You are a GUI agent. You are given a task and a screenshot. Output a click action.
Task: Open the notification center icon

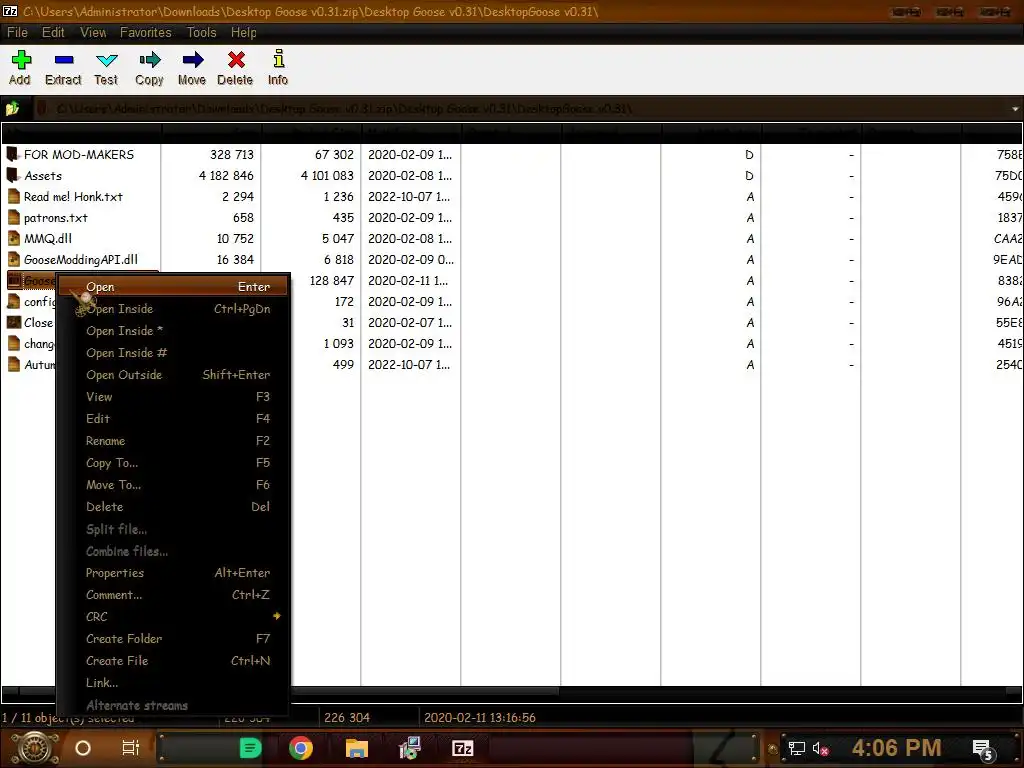[983, 749]
